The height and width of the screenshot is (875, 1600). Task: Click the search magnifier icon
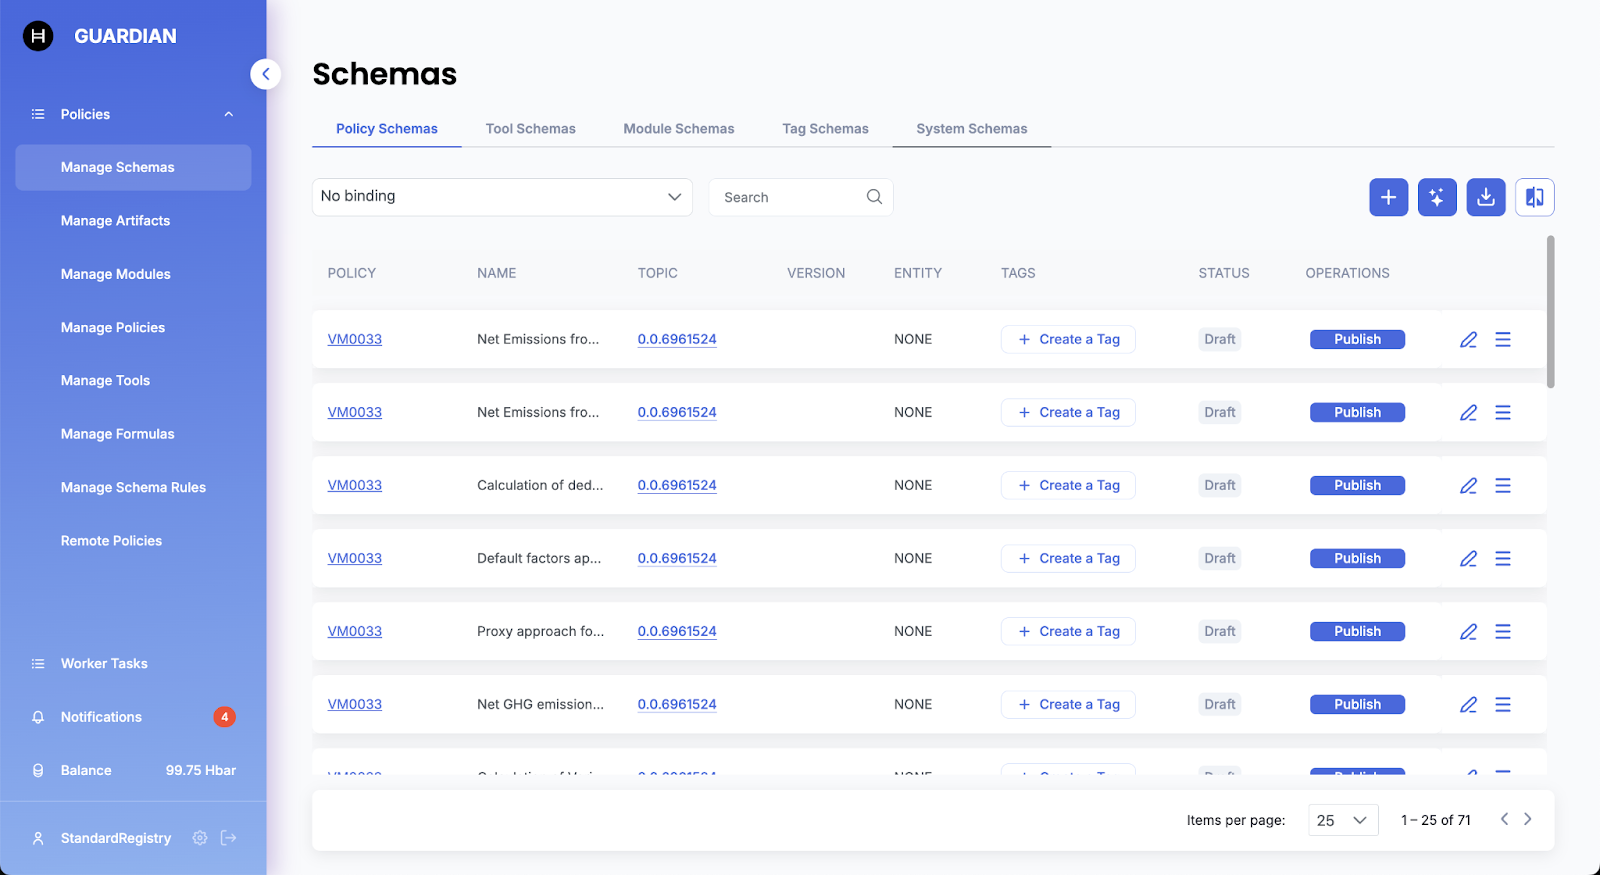(x=874, y=197)
